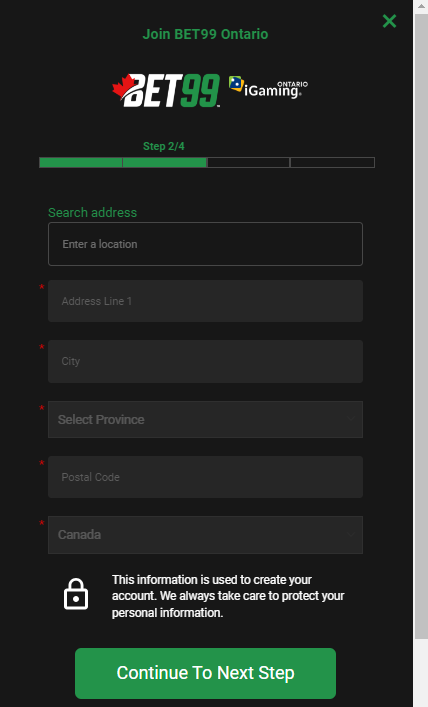Click the BET99 maple leaf logo

(166, 91)
